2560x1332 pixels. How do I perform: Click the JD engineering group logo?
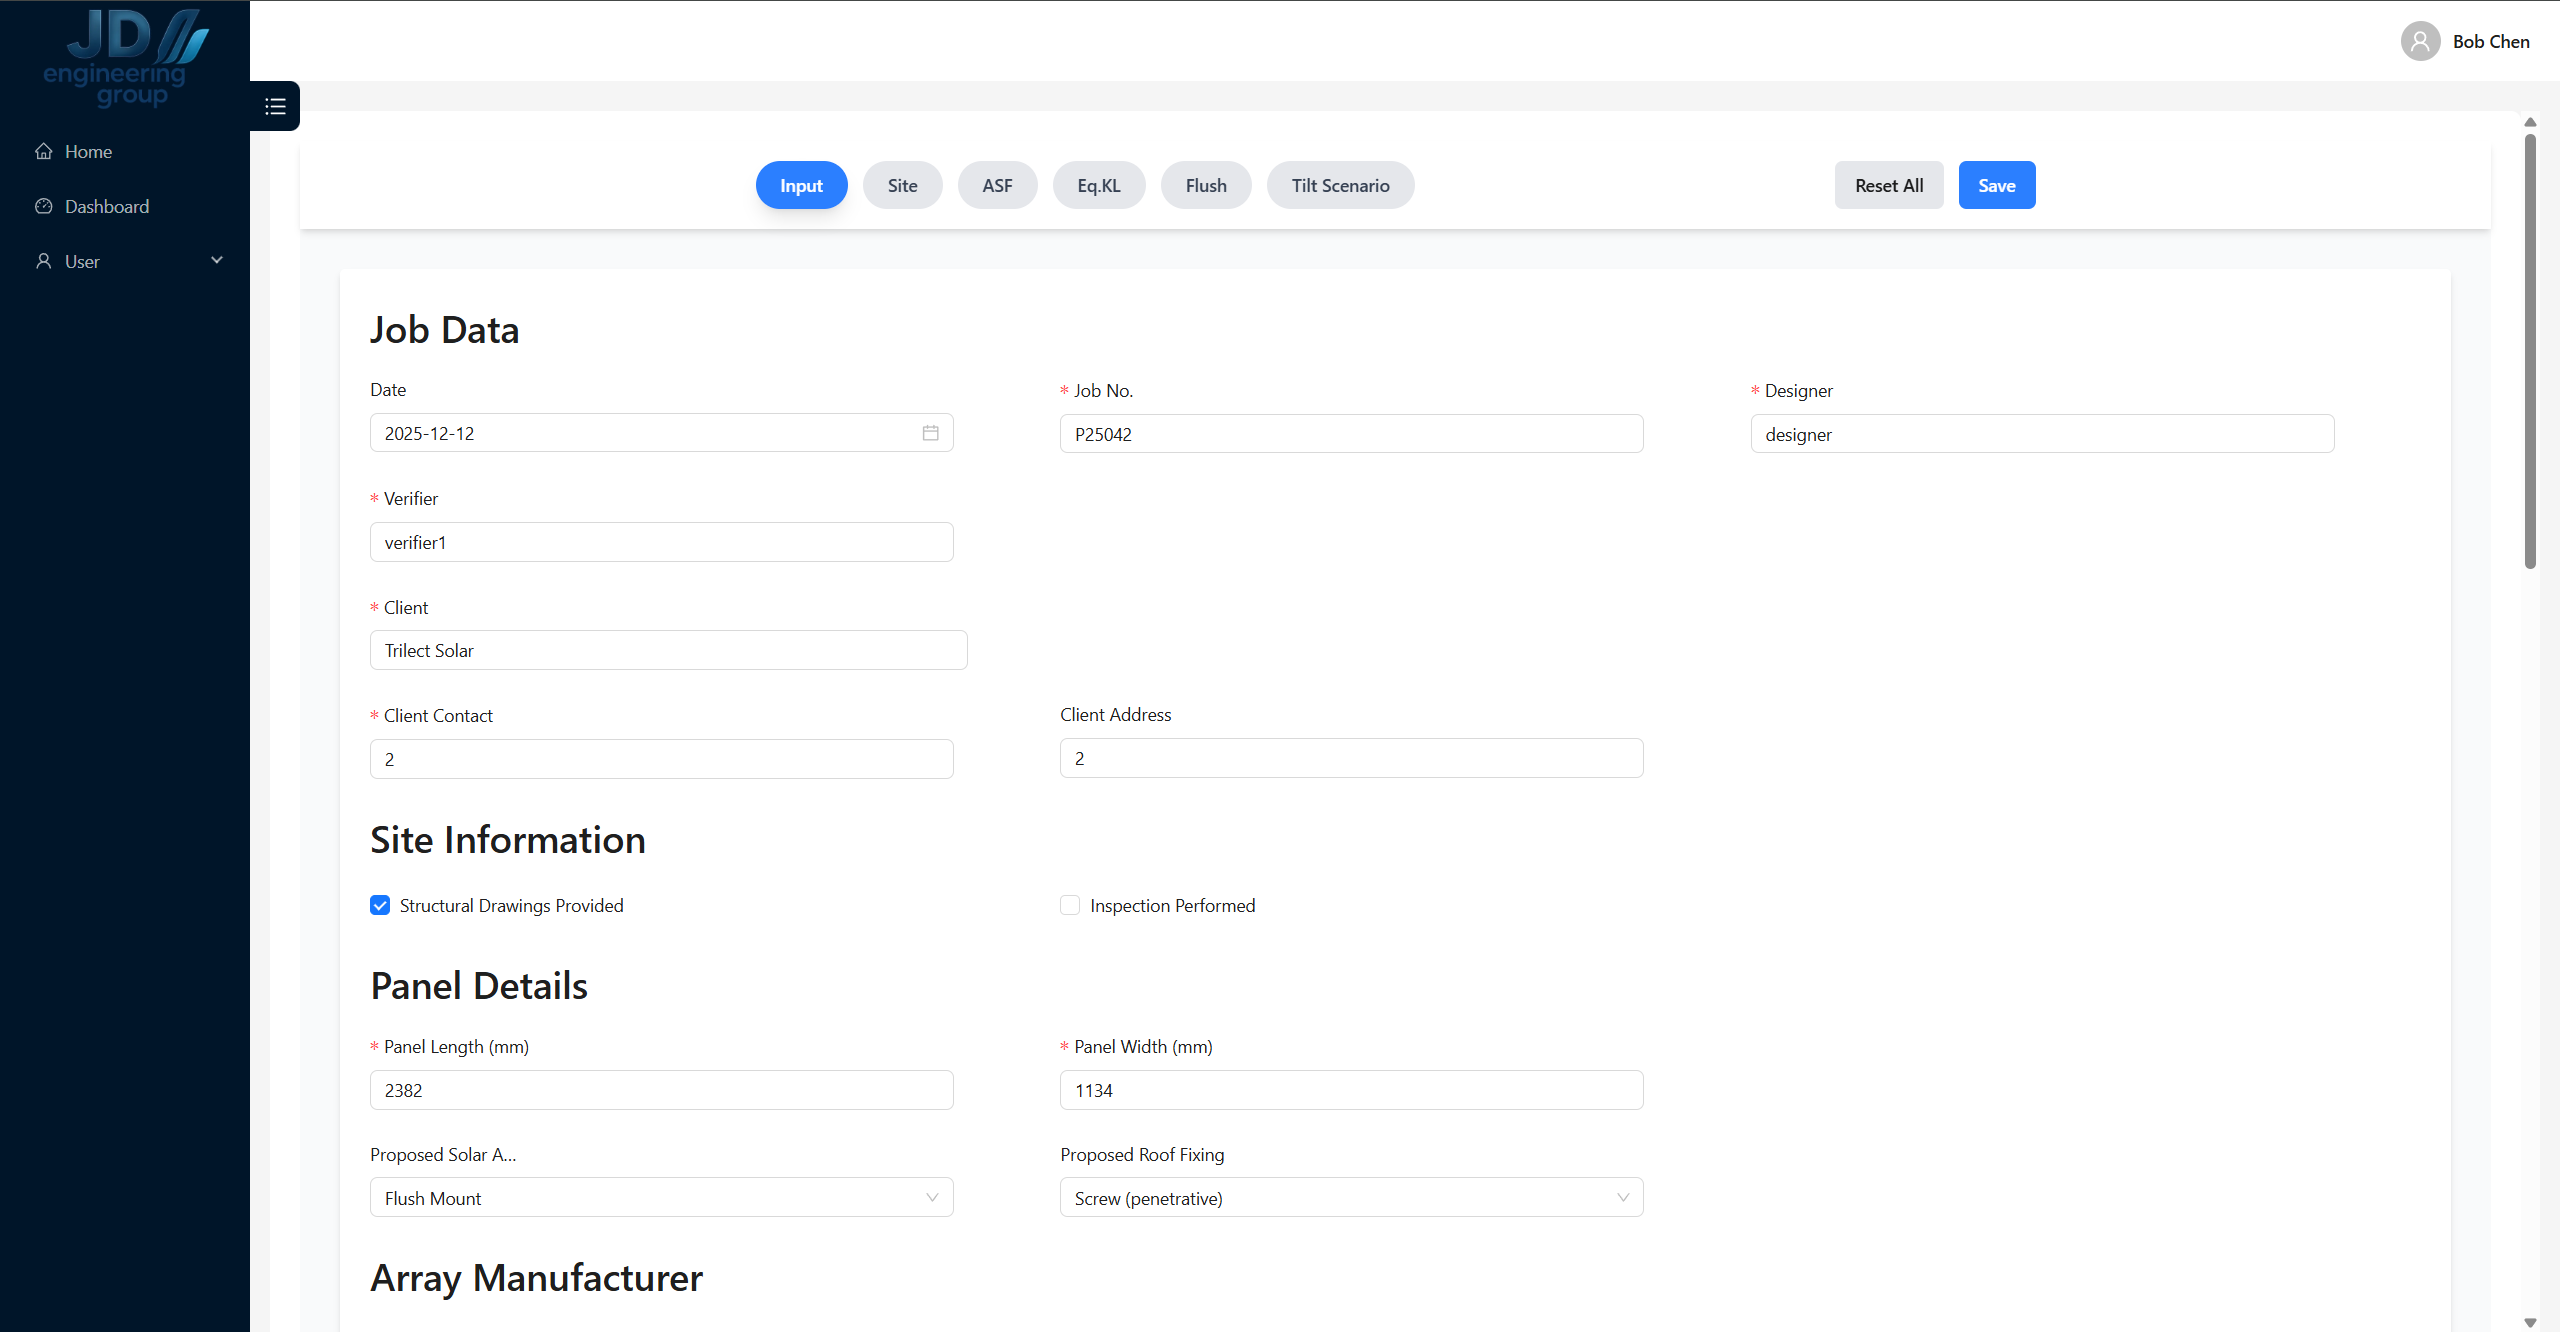coord(125,58)
